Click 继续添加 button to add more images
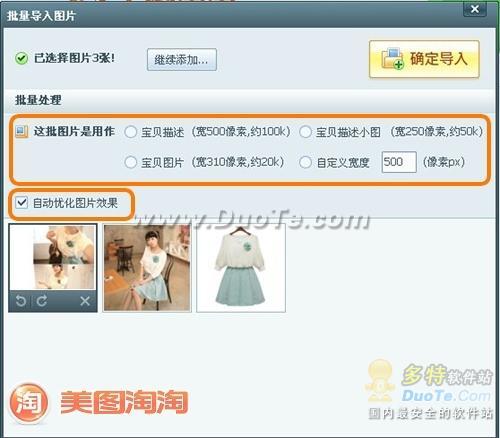The image size is (500, 438). tap(182, 60)
